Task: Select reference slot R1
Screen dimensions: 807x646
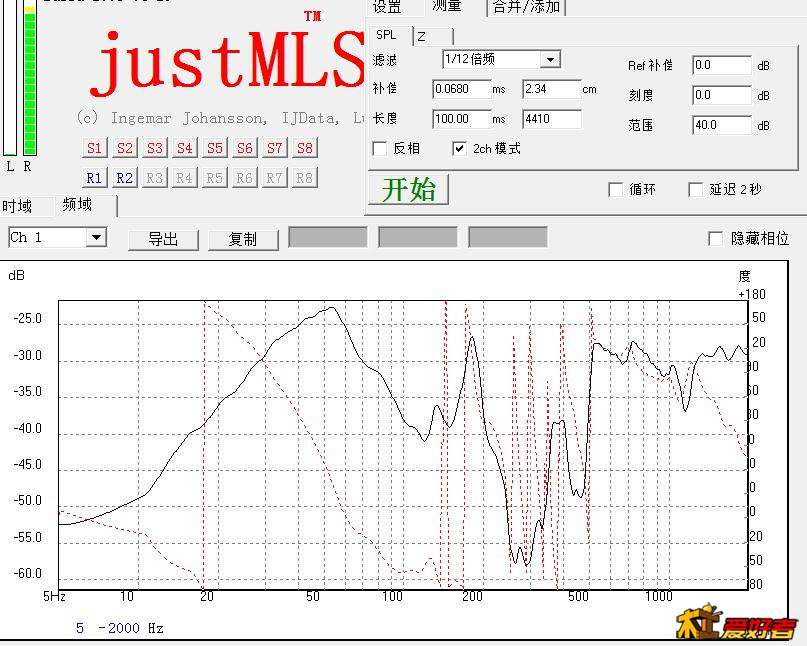Action: click(x=94, y=178)
